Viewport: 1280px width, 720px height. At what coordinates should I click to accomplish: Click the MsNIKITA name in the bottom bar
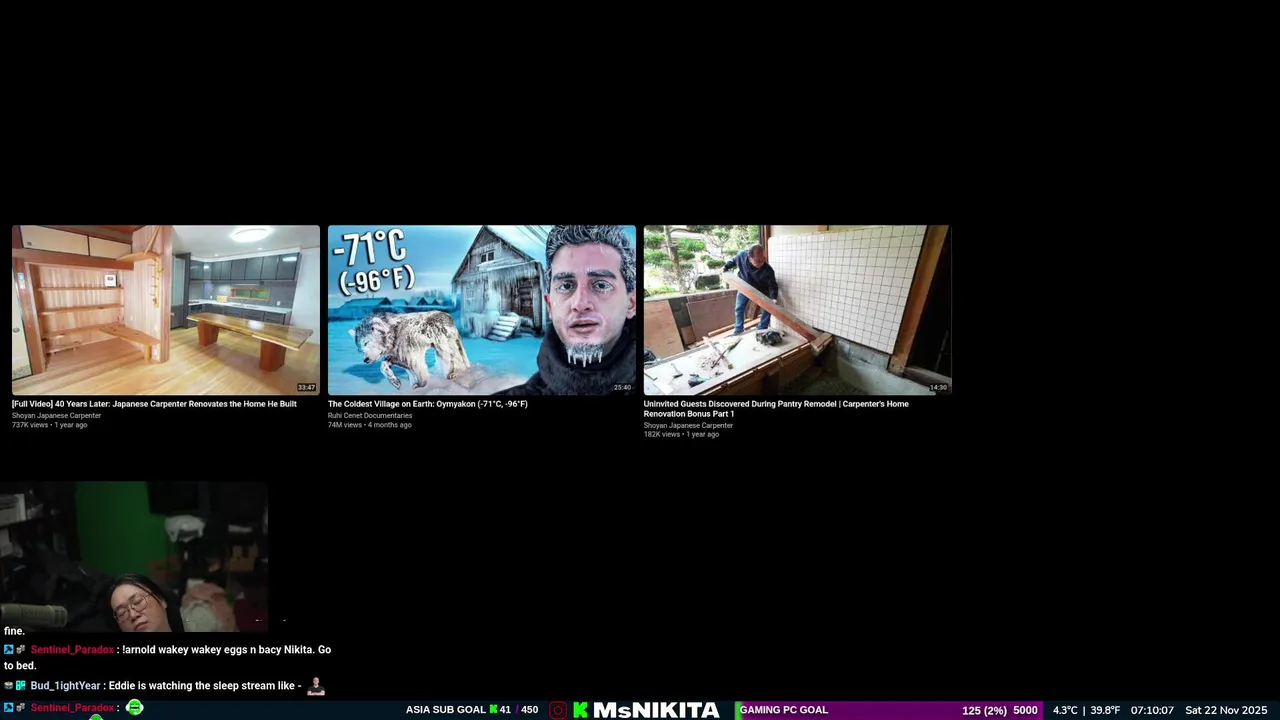pos(656,710)
